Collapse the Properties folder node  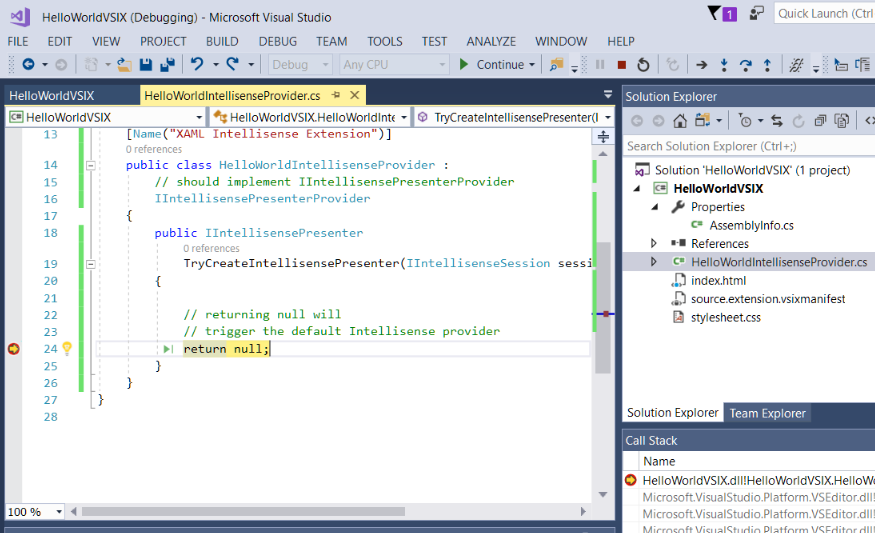[655, 207]
